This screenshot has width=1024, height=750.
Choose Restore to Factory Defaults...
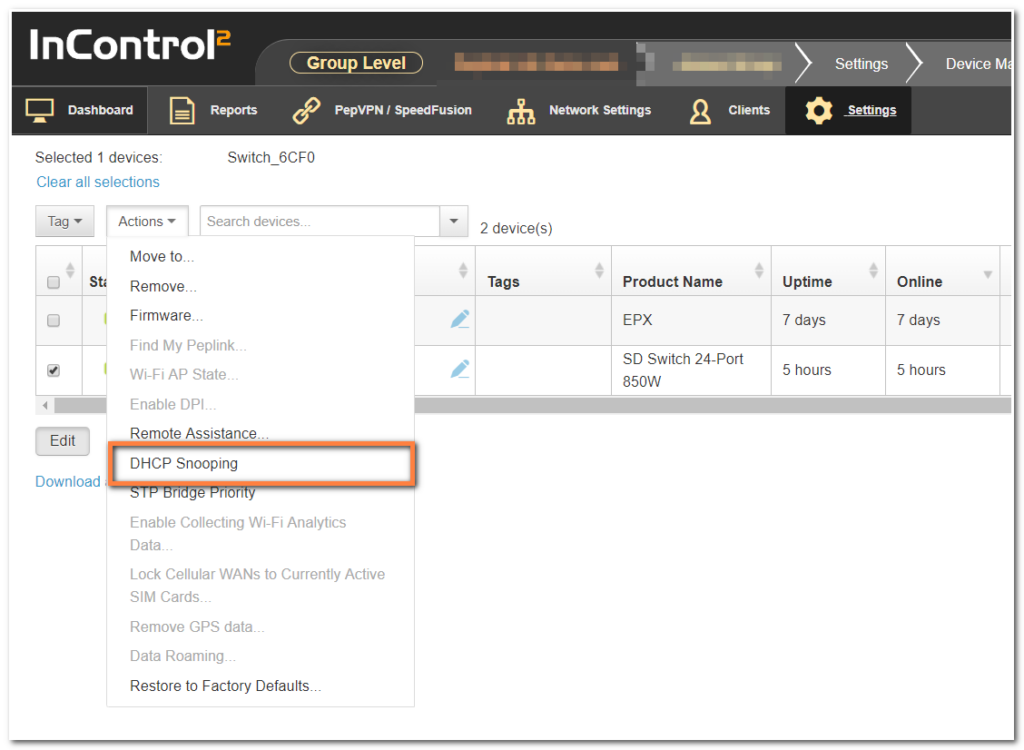tap(225, 686)
